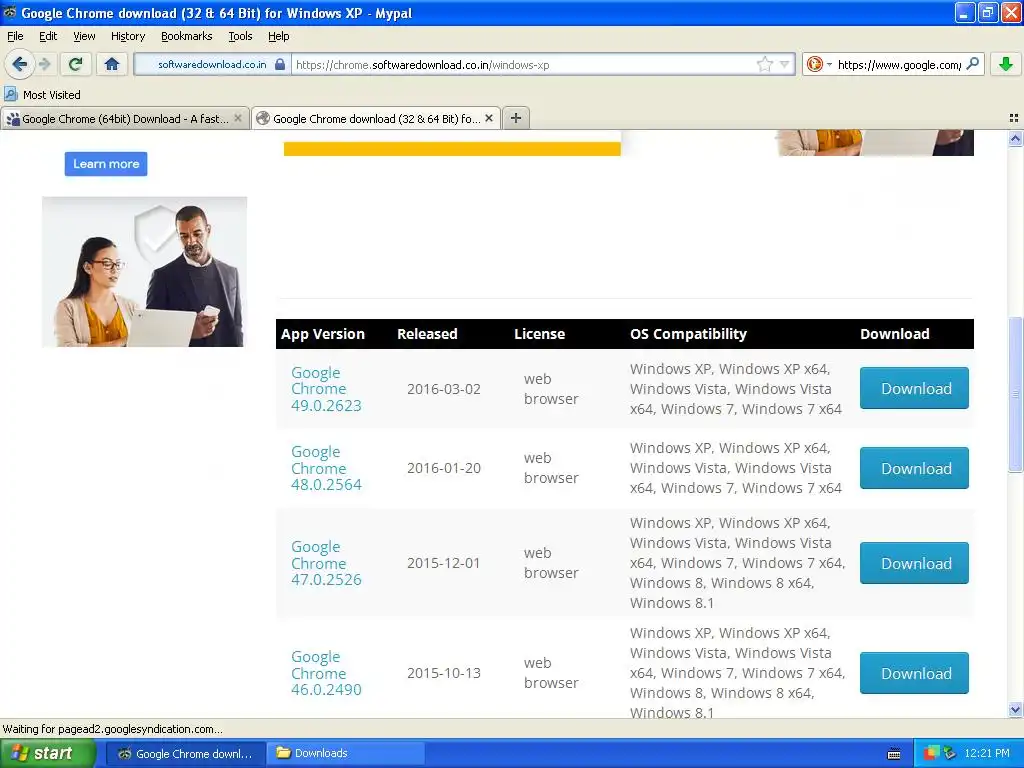Image resolution: width=1024 pixels, height=768 pixels.
Task: Click the search magnifier icon
Action: click(972, 64)
